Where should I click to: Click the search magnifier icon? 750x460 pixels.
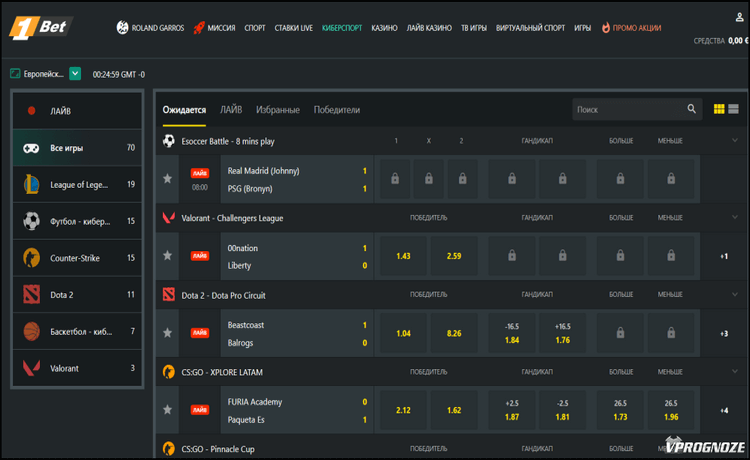click(x=692, y=109)
